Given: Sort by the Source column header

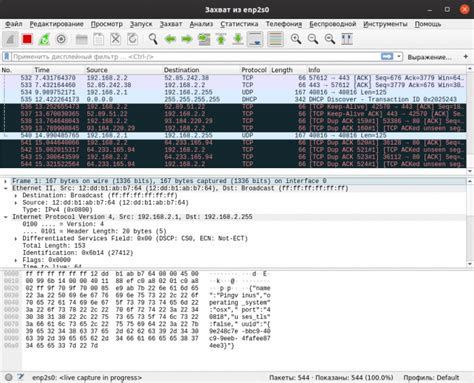Looking at the screenshot, I should [124, 70].
